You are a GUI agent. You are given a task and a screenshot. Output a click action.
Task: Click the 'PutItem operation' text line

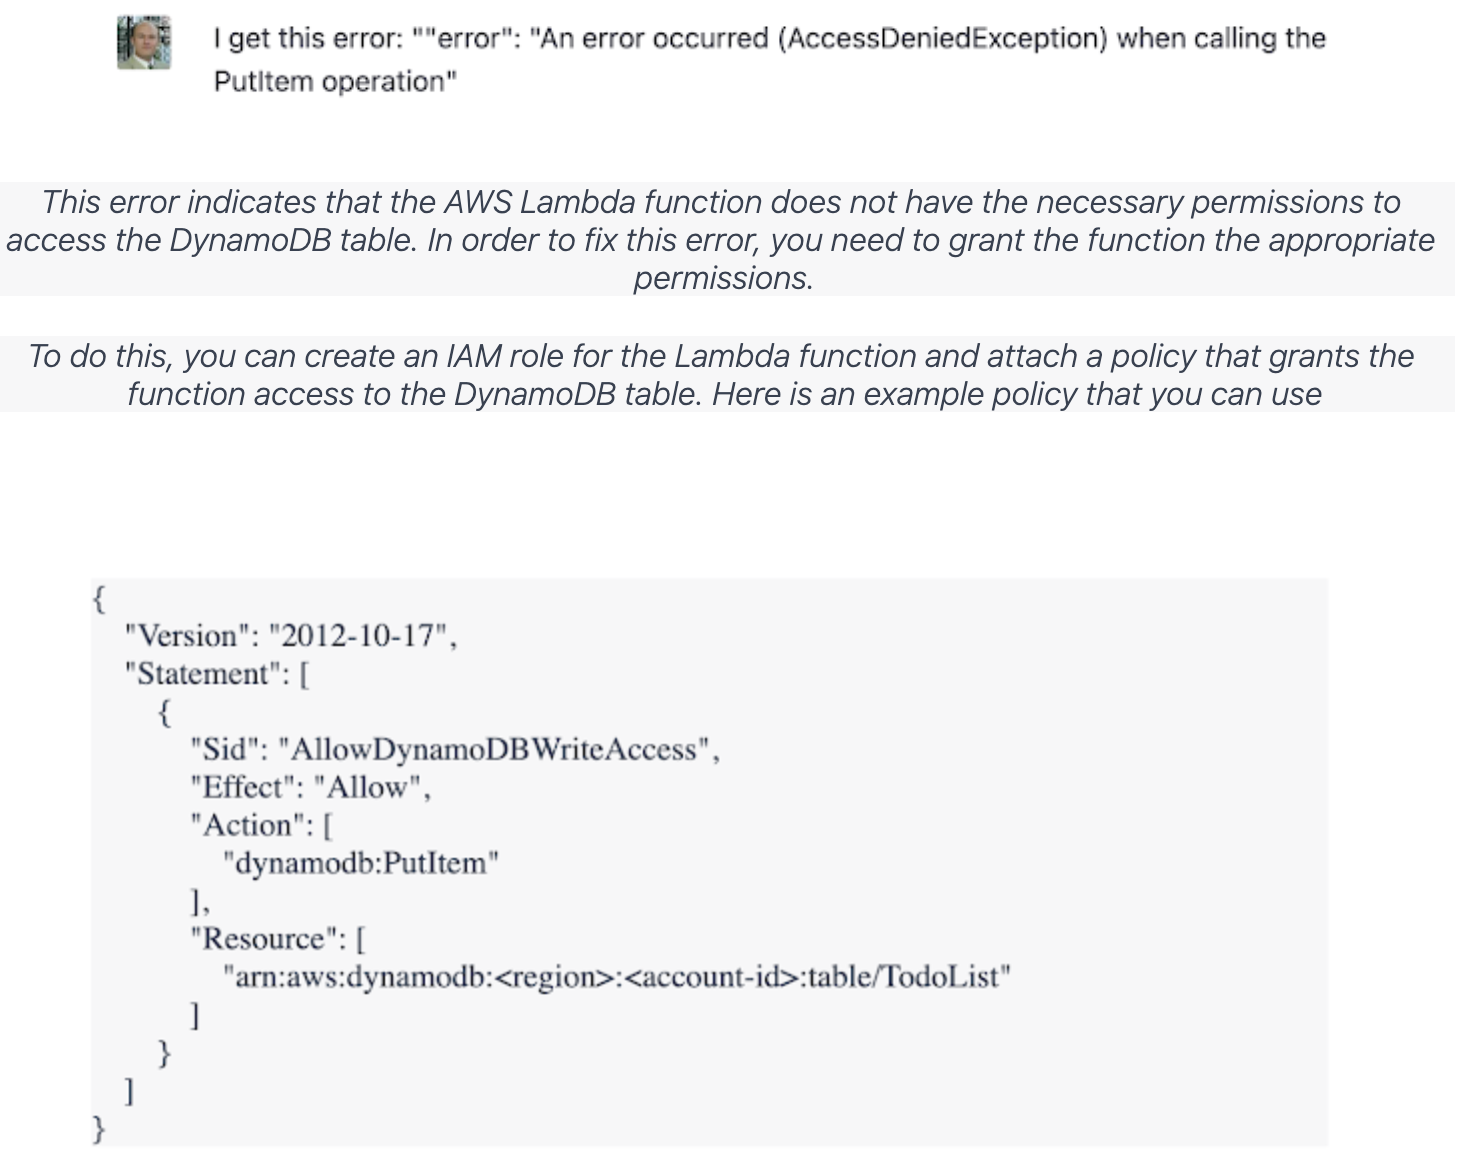(335, 81)
